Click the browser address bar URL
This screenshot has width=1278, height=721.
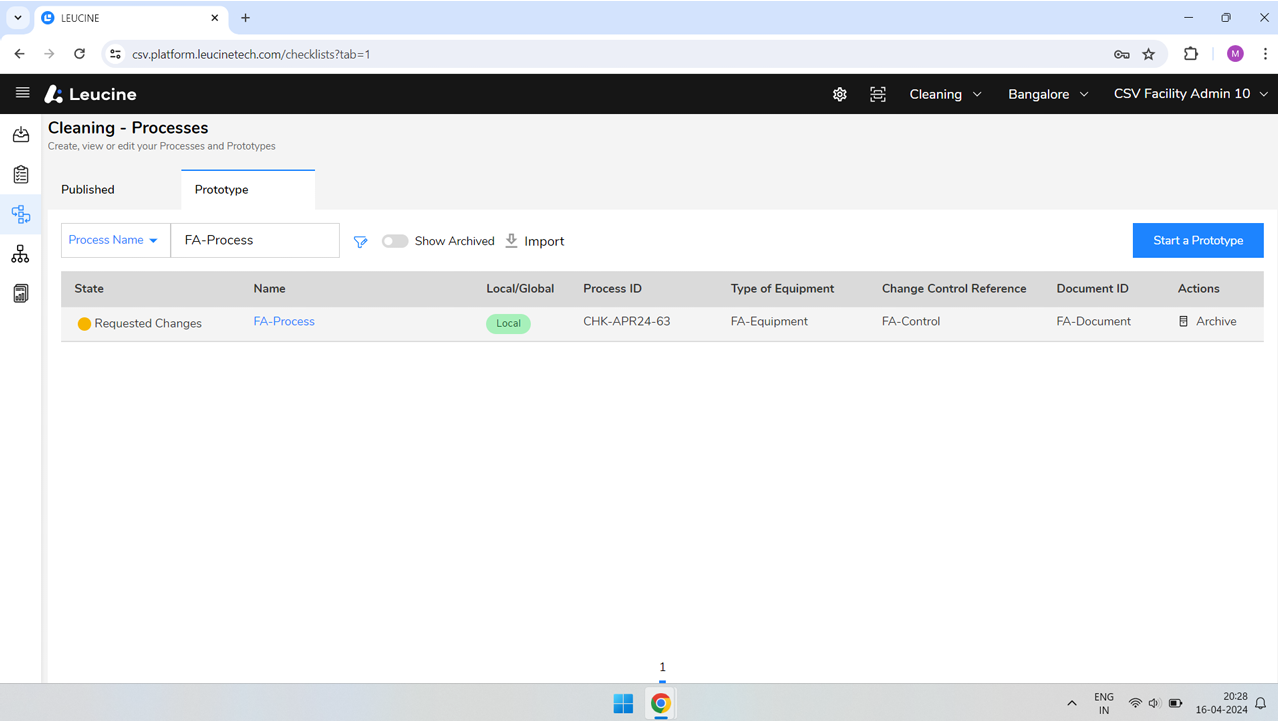[x=251, y=54]
